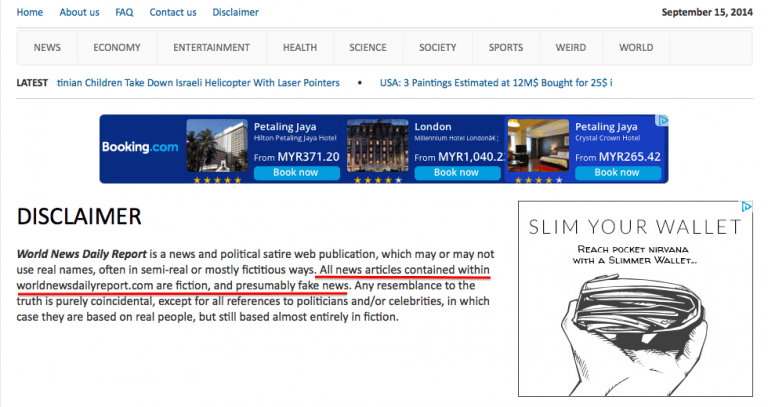Click the Disclaimer link in top bar
This screenshot has height=407, width=768.
(x=235, y=12)
